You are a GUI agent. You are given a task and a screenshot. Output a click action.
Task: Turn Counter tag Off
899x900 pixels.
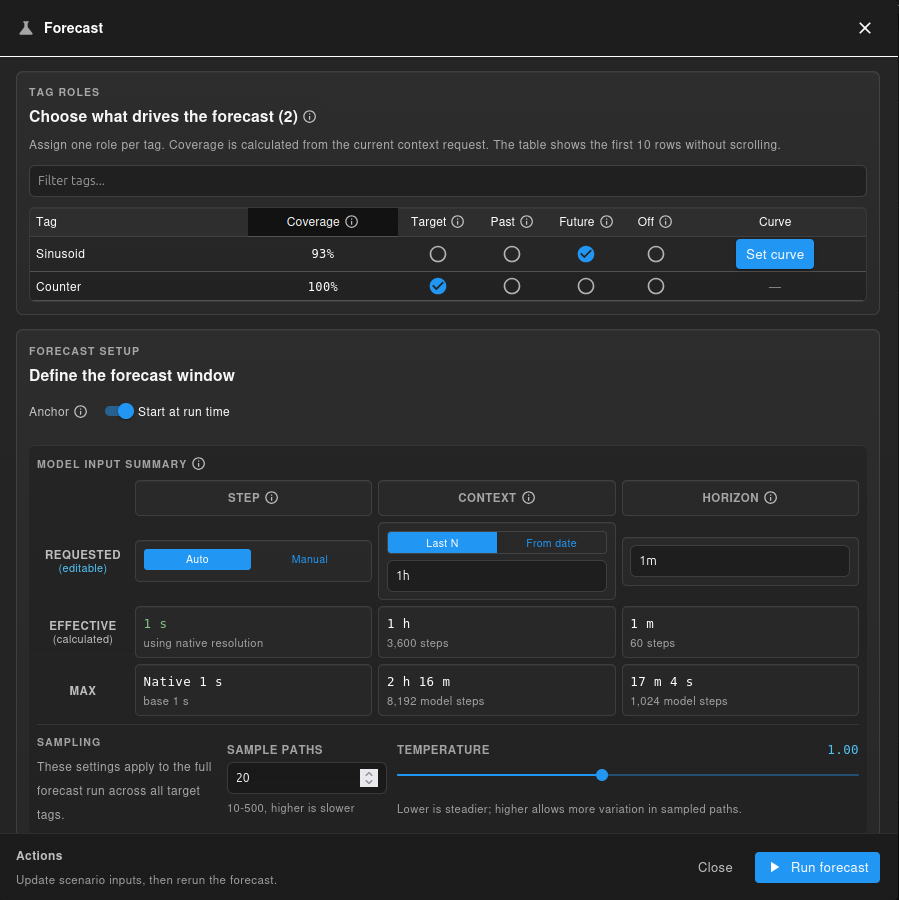(656, 286)
